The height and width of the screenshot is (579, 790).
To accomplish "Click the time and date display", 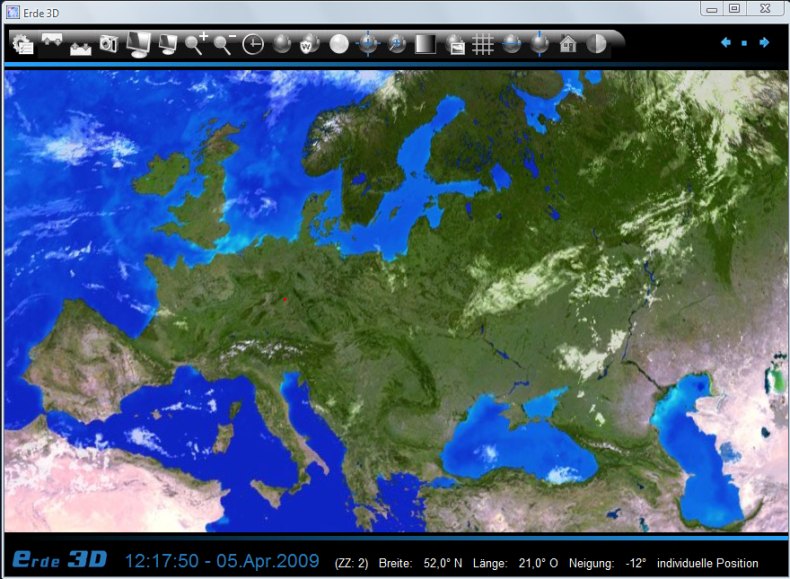I will point(221,559).
